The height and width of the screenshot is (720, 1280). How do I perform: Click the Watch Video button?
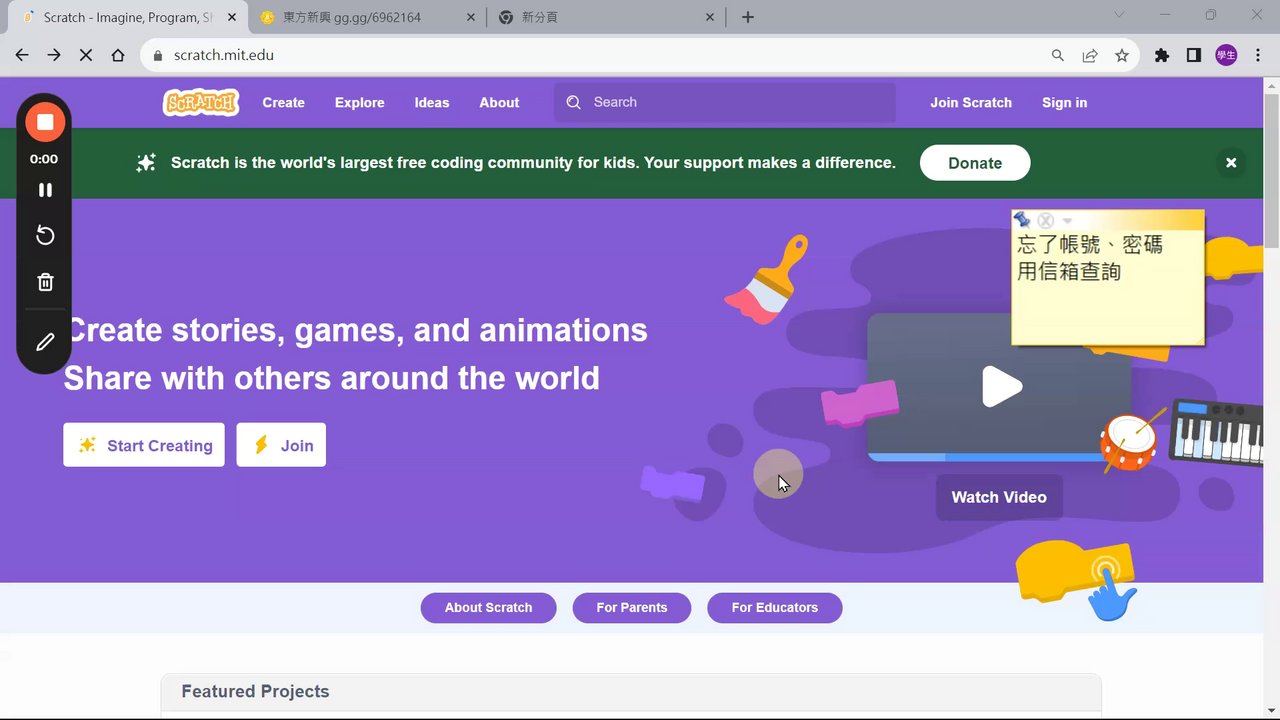[x=999, y=497]
